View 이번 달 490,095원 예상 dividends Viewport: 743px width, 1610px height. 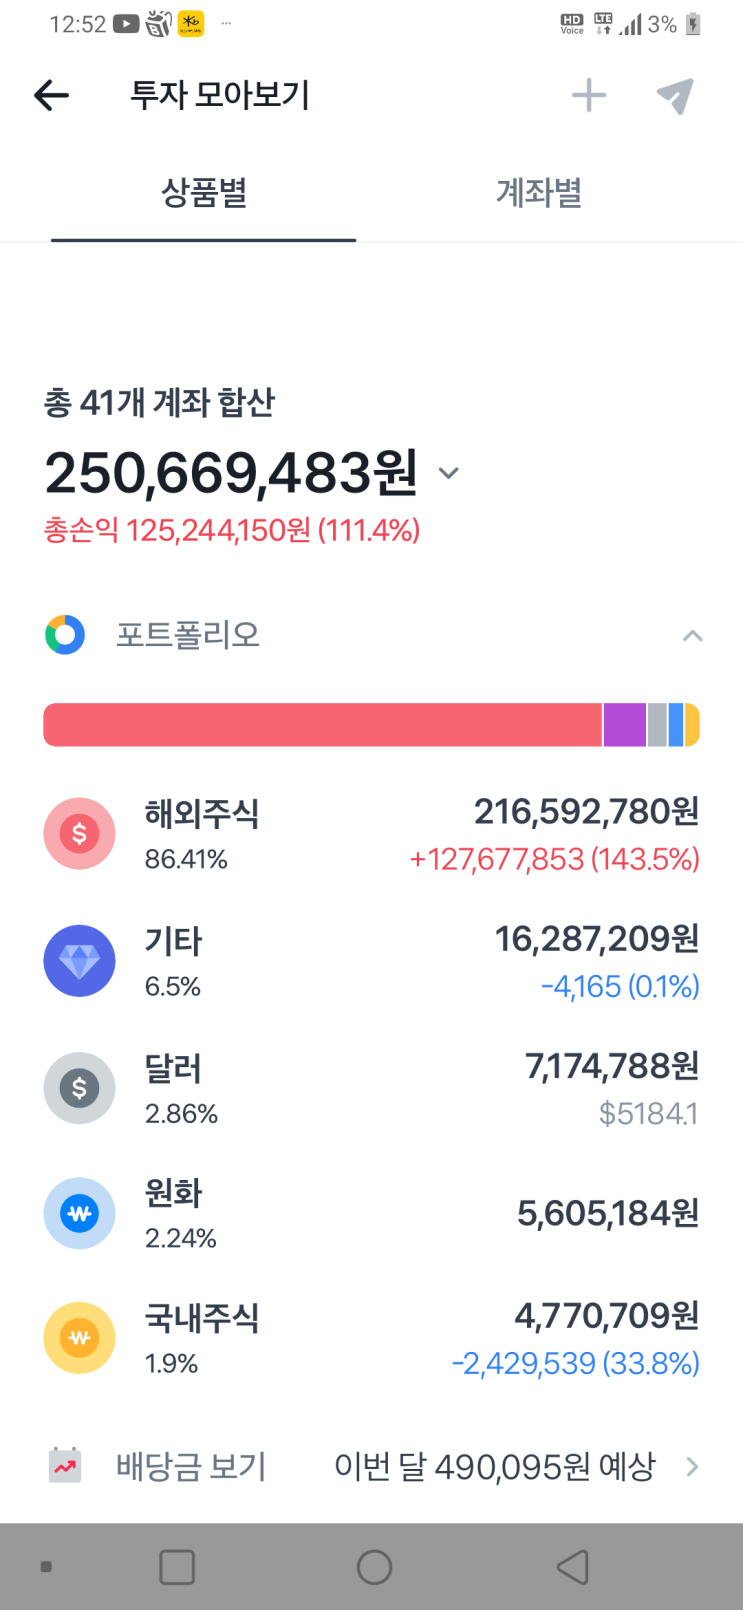[495, 1467]
